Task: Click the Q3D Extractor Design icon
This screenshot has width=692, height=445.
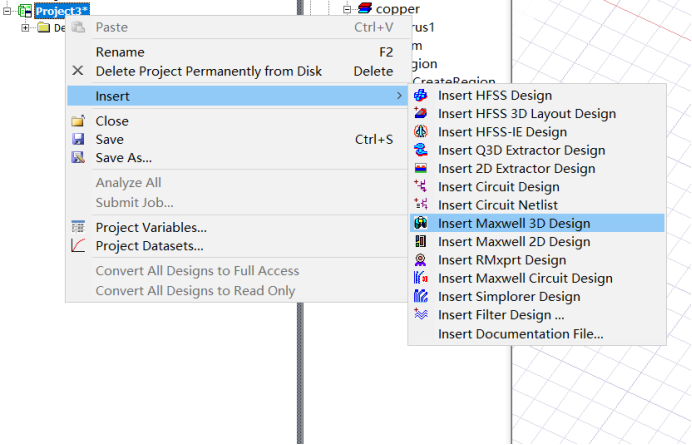Action: [421, 150]
